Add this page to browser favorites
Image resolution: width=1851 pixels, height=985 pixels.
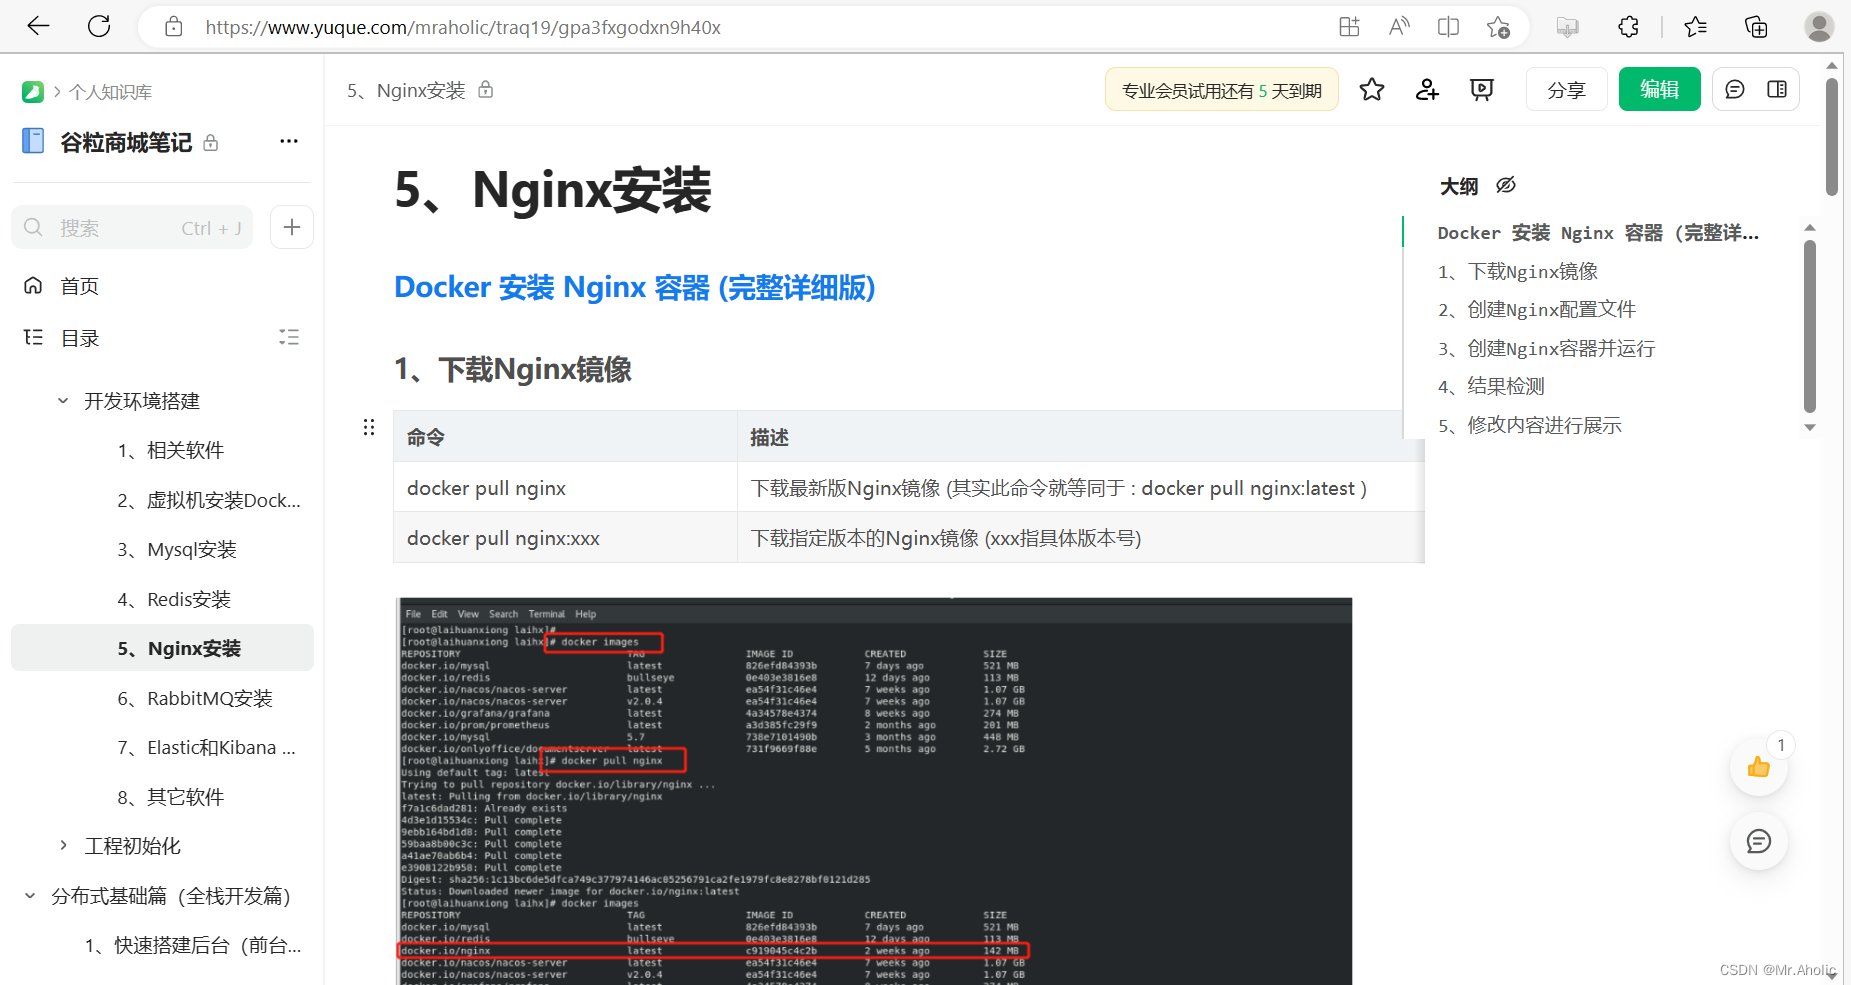click(1498, 27)
